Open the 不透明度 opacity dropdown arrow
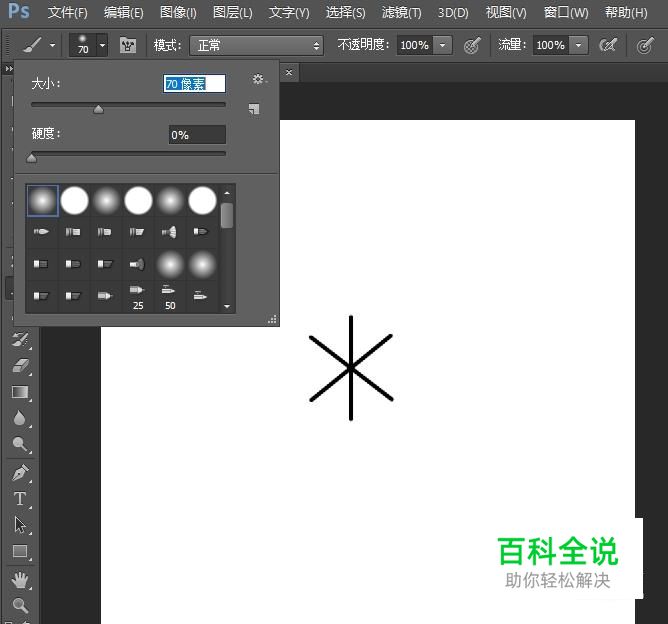The width and height of the screenshot is (668, 624). 443,45
